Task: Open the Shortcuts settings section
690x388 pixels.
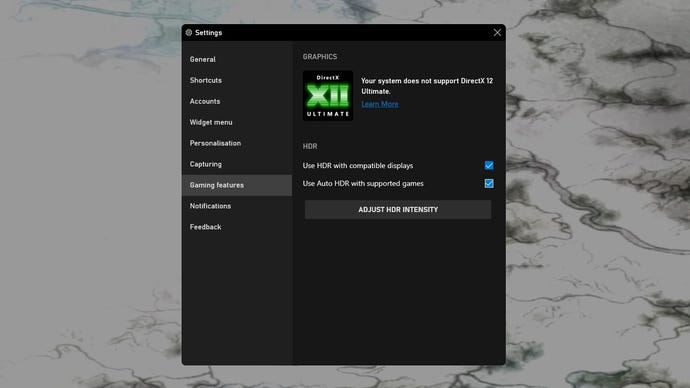Action: click(x=237, y=81)
